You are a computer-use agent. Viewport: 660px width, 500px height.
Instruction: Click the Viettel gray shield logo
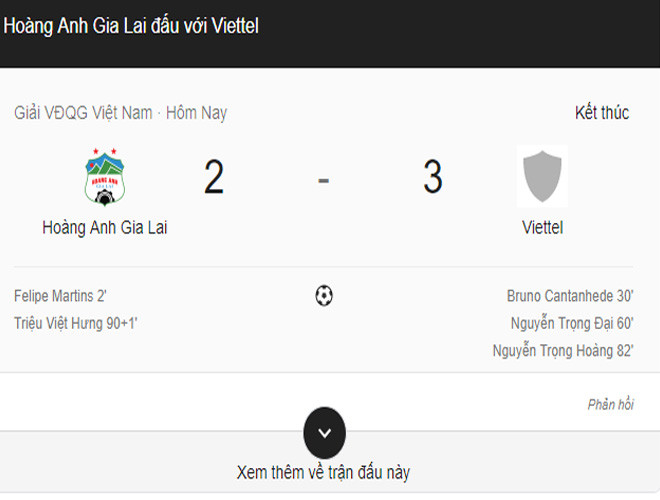point(543,177)
